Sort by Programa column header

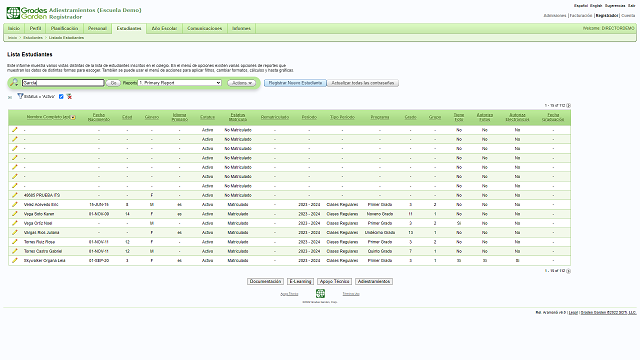380,117
